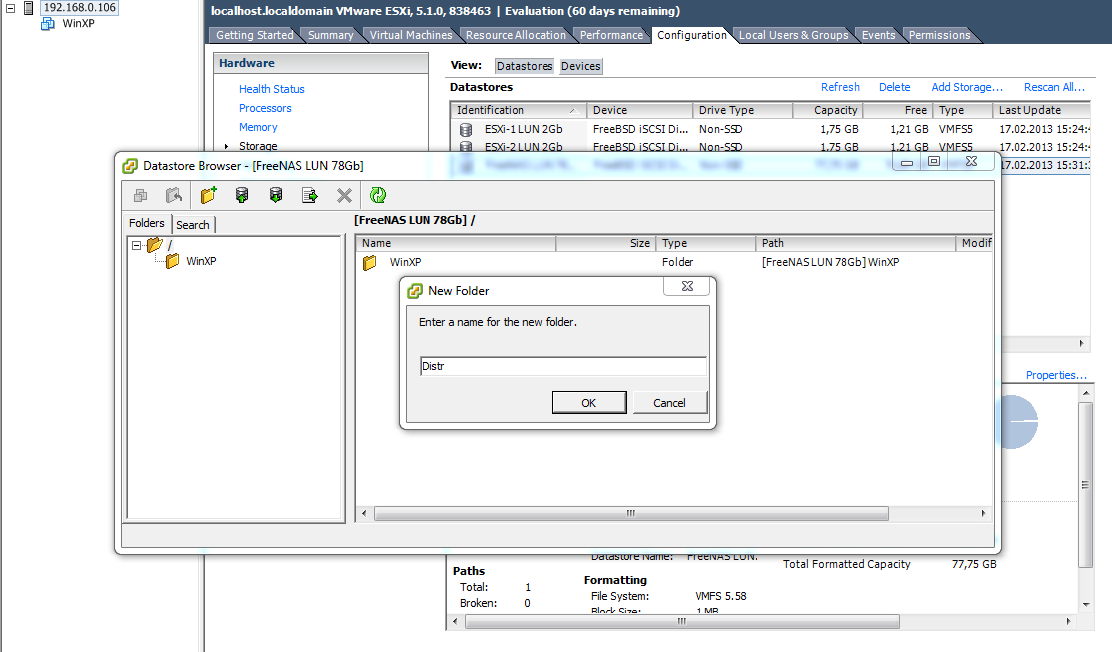1112x652 pixels.
Task: Click the upload files to datastore icon
Action: tap(242, 195)
